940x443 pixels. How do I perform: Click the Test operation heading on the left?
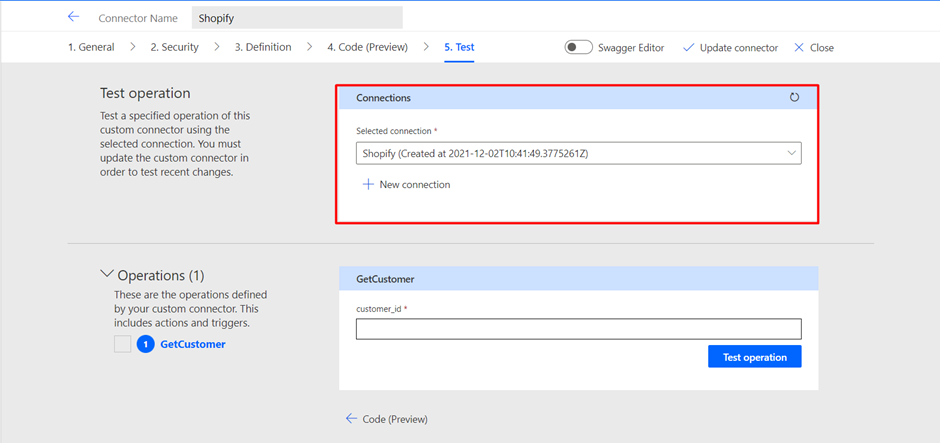145,94
